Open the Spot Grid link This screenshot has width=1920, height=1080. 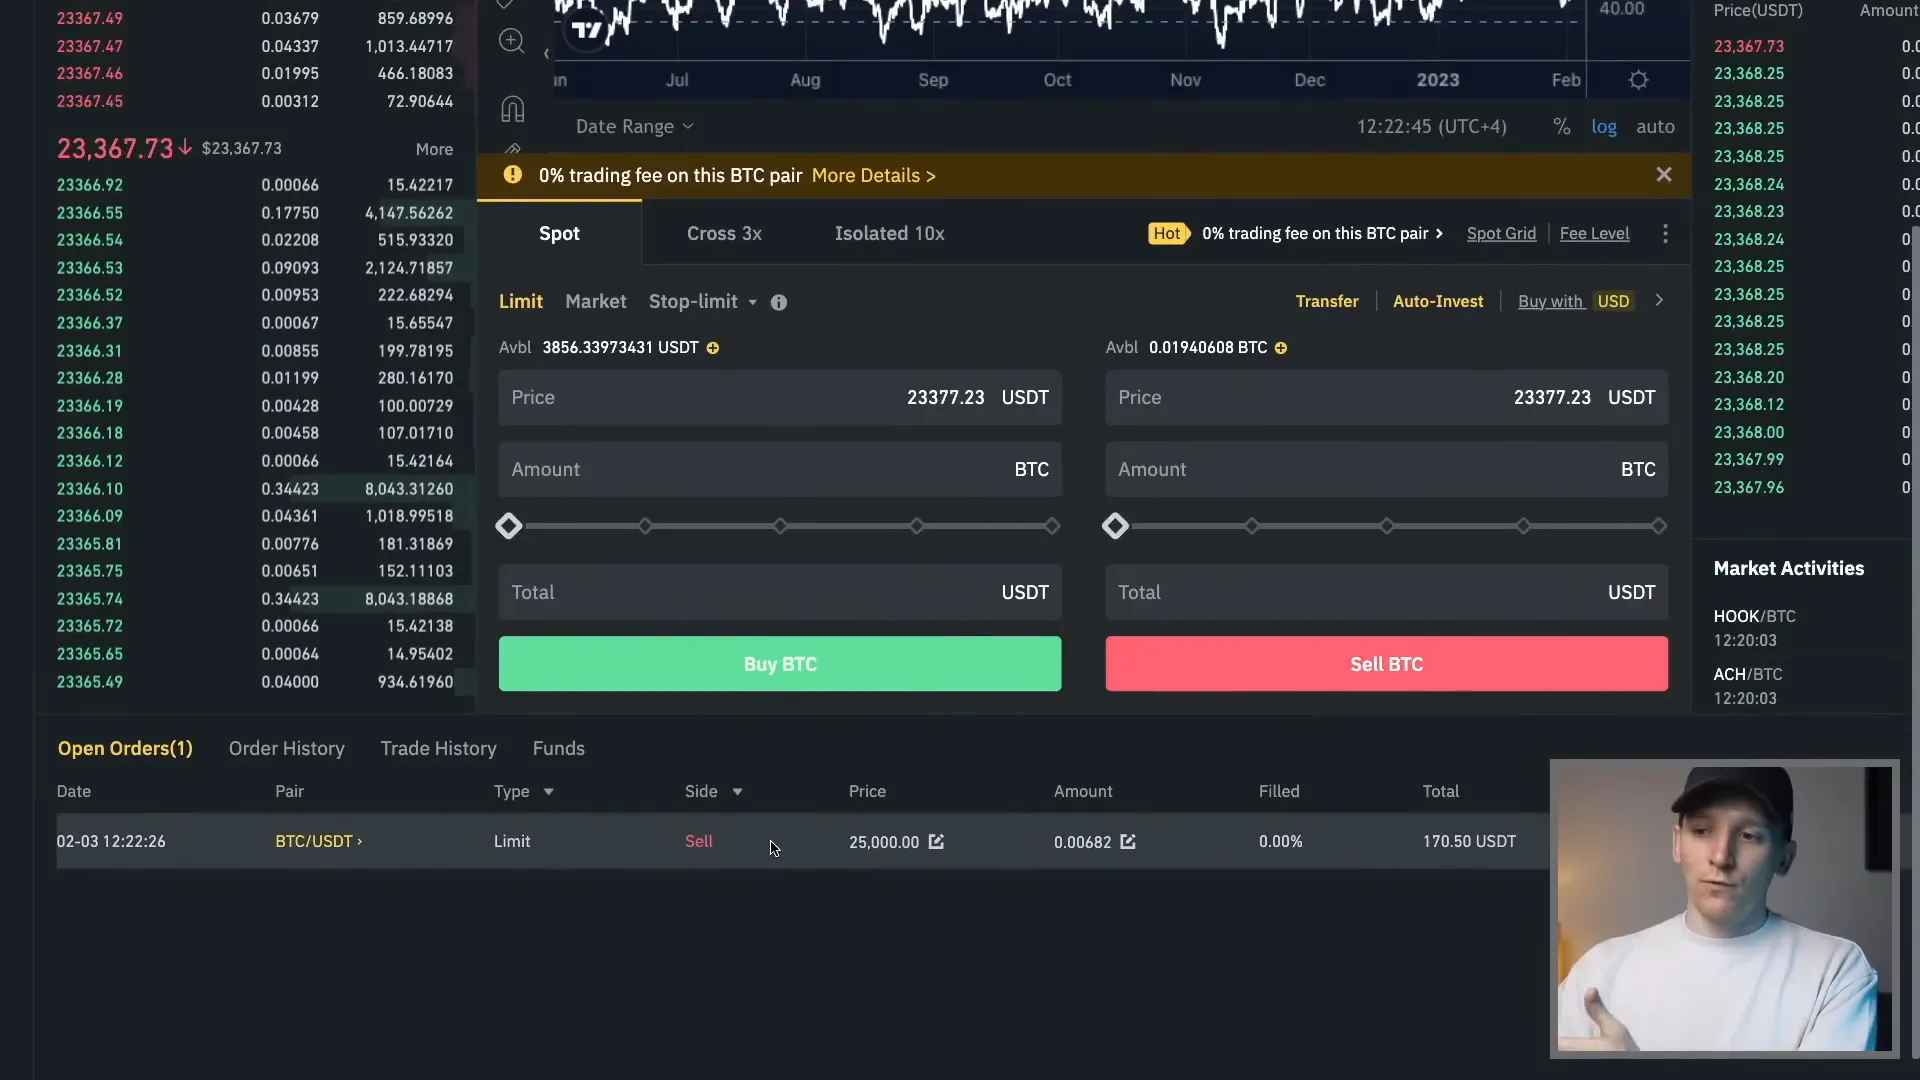pyautogui.click(x=1501, y=233)
